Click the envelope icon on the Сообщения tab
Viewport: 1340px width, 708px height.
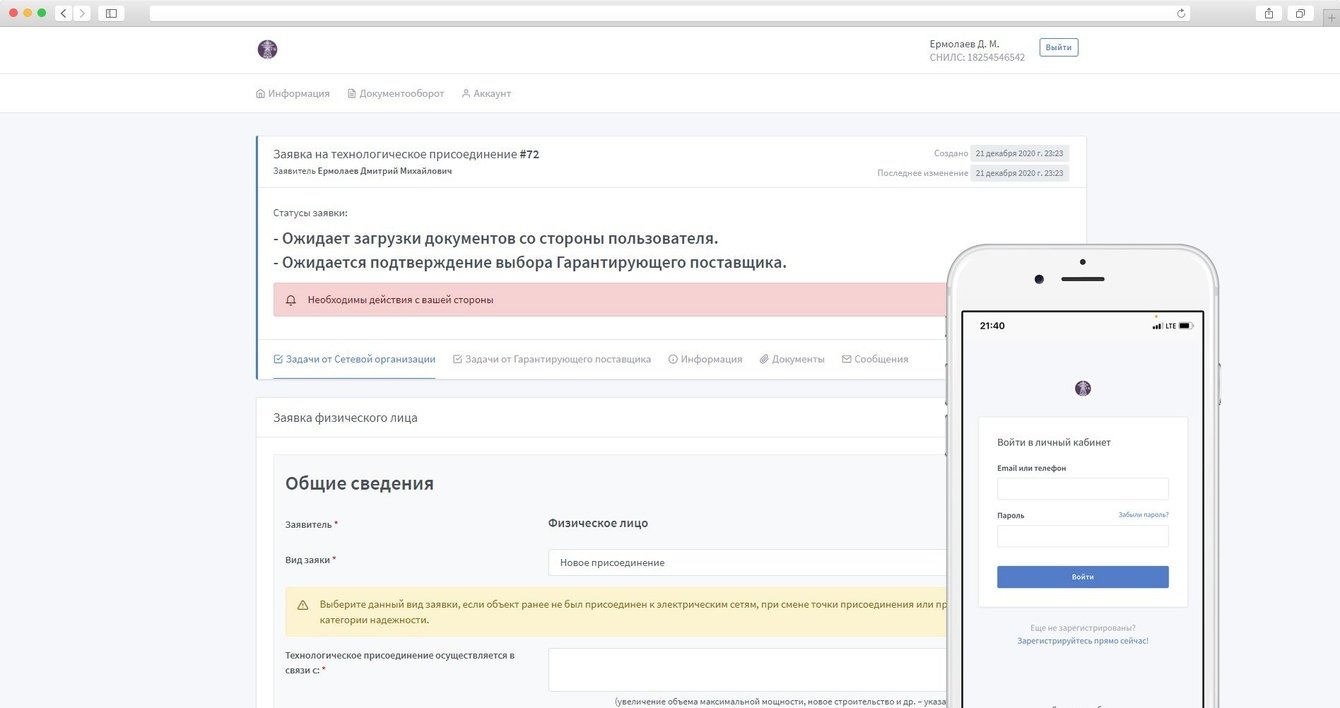[847, 358]
